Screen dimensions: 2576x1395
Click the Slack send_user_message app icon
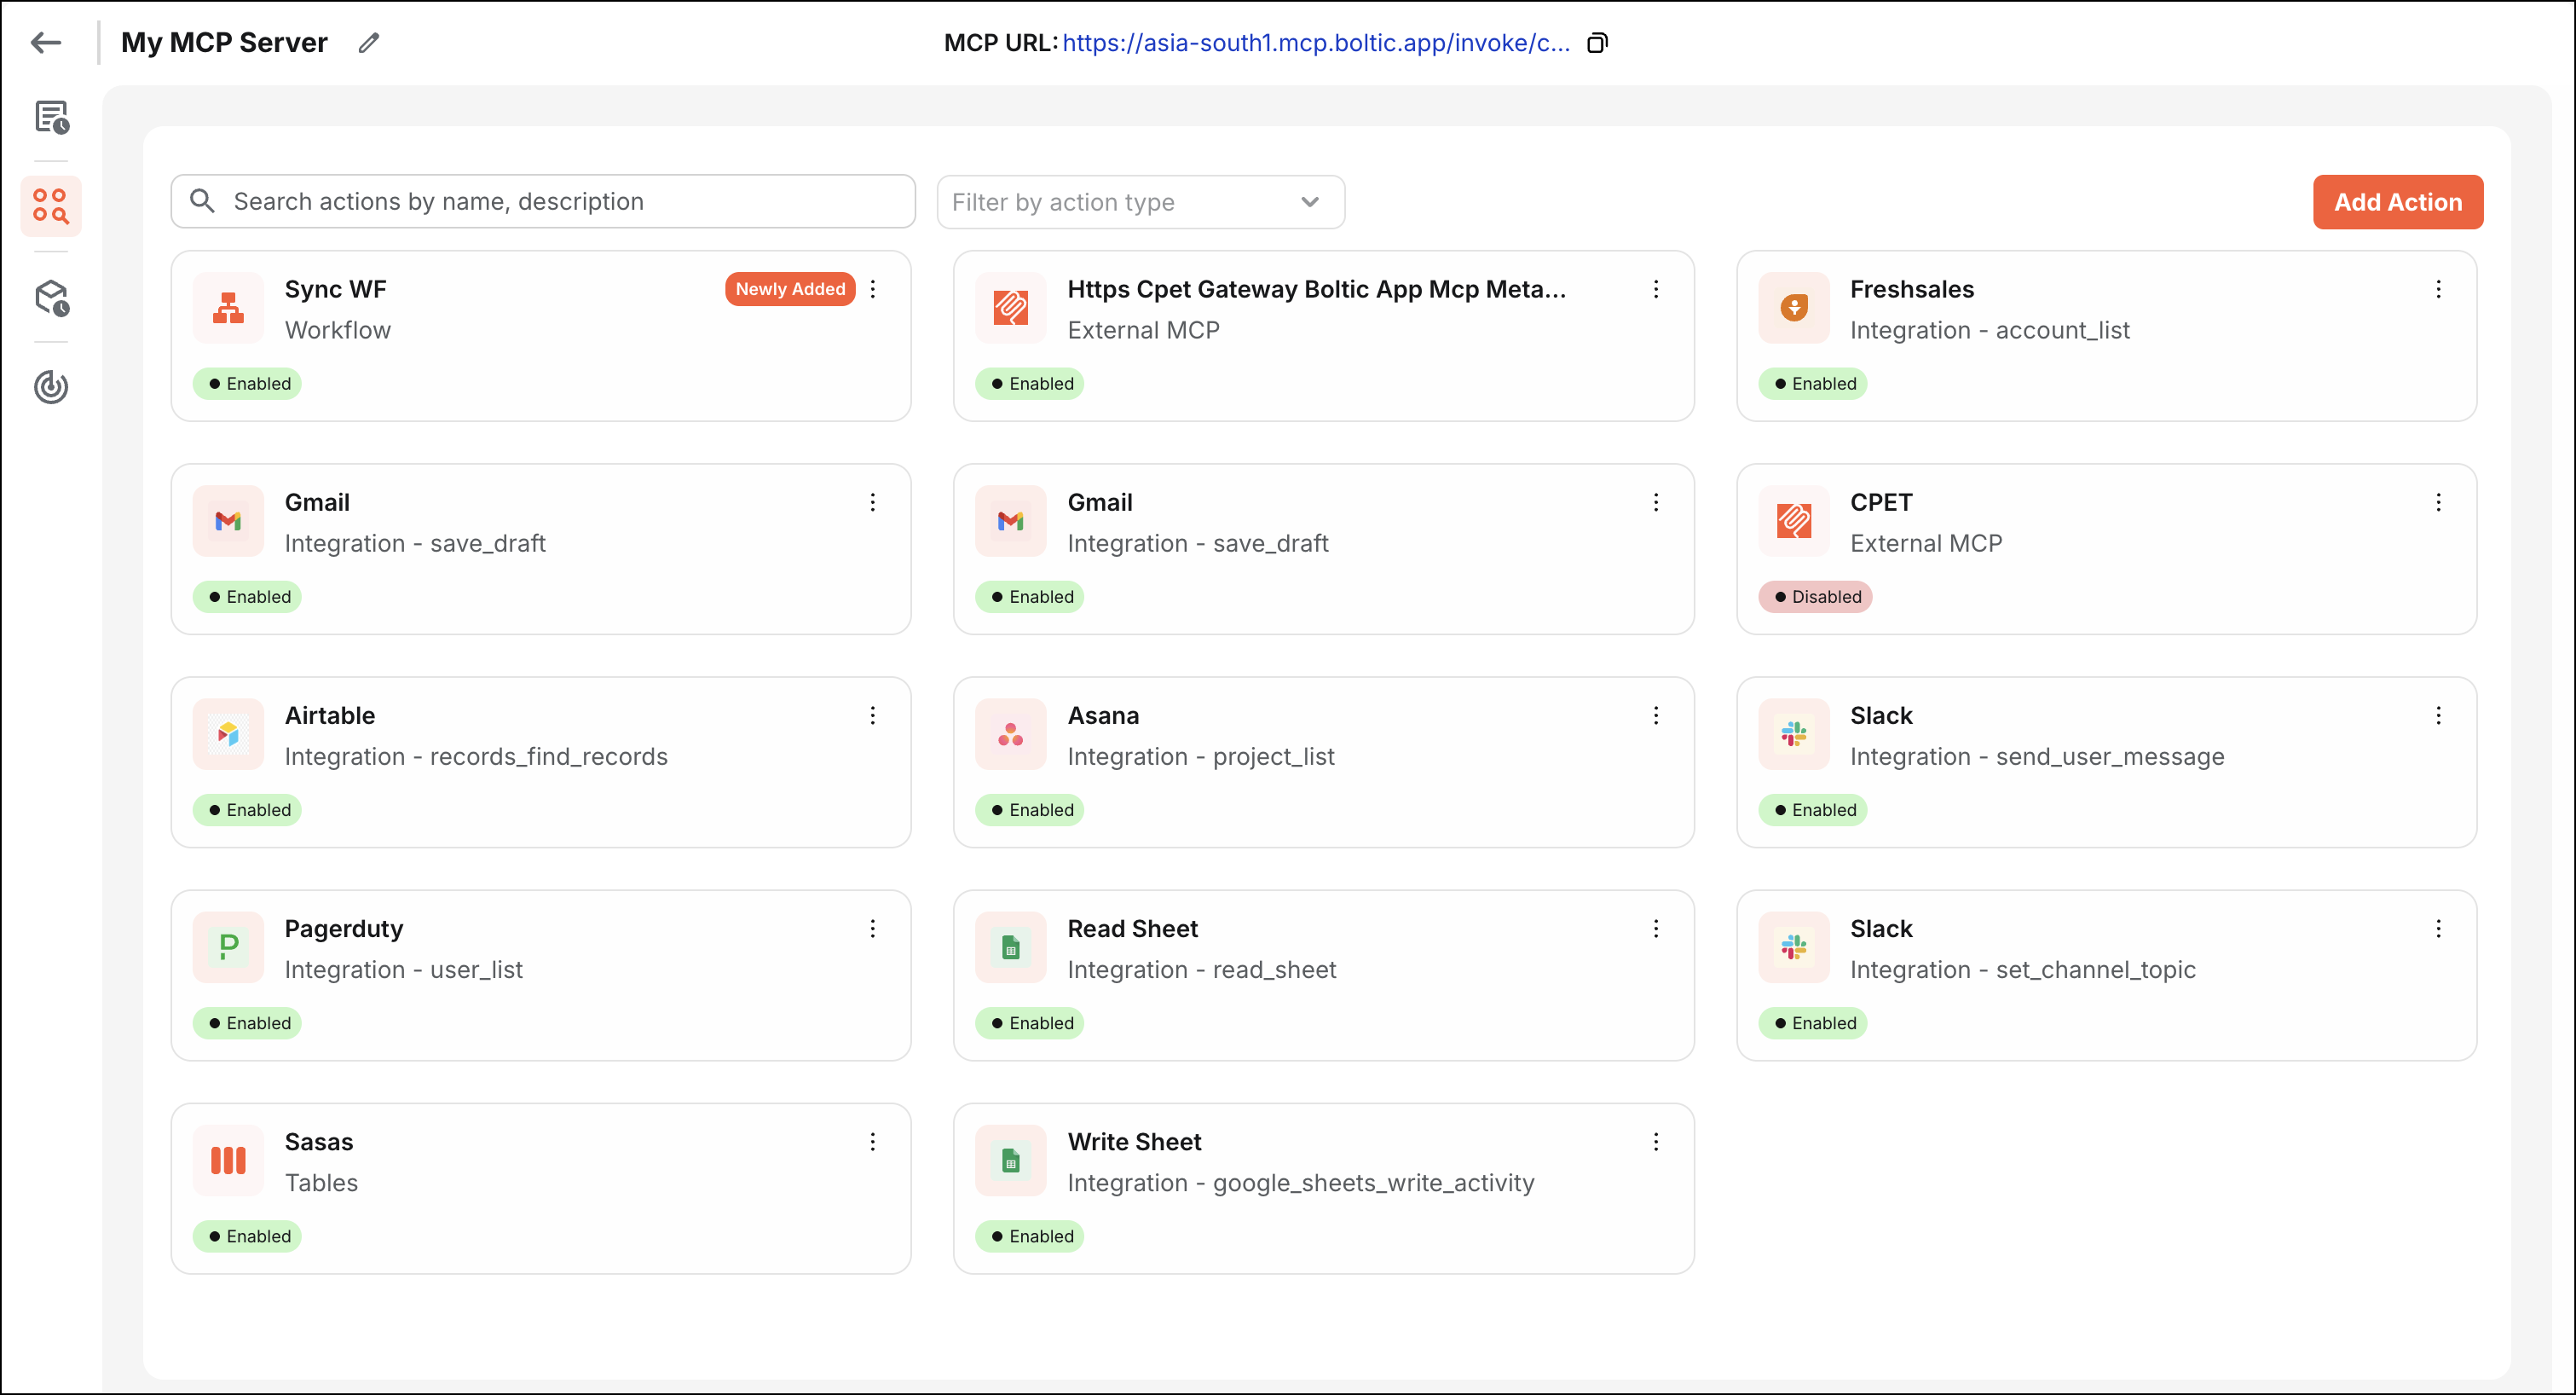point(1794,734)
